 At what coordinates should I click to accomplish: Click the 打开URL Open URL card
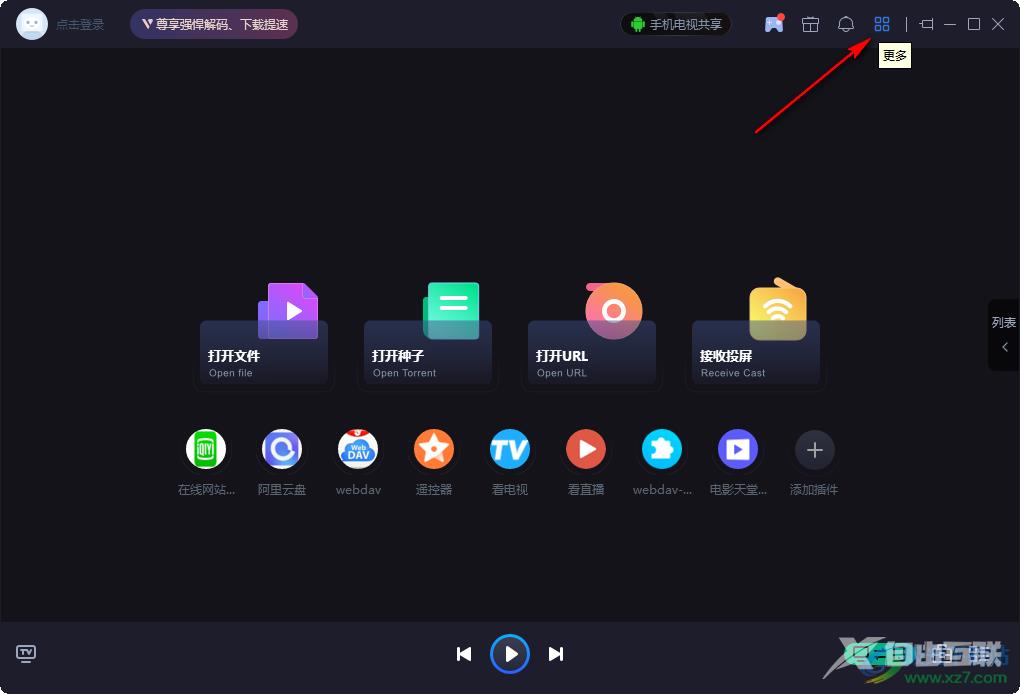coord(591,336)
